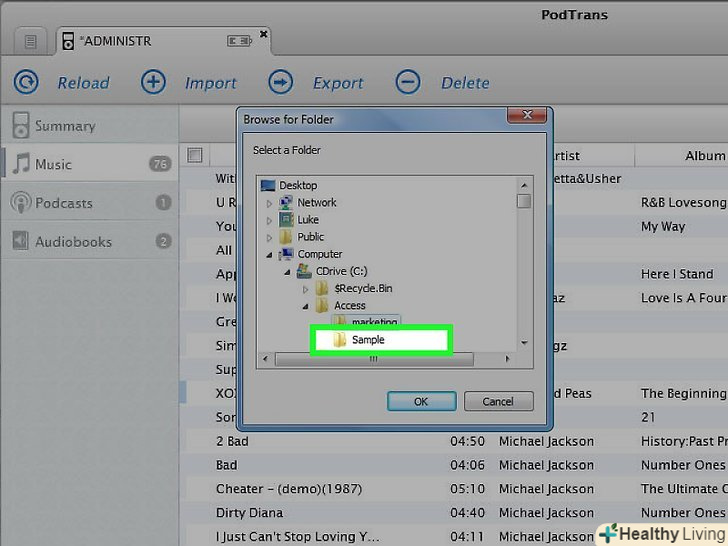Expand the Public node arrow
Screen dimensions: 728x546
click(269, 238)
